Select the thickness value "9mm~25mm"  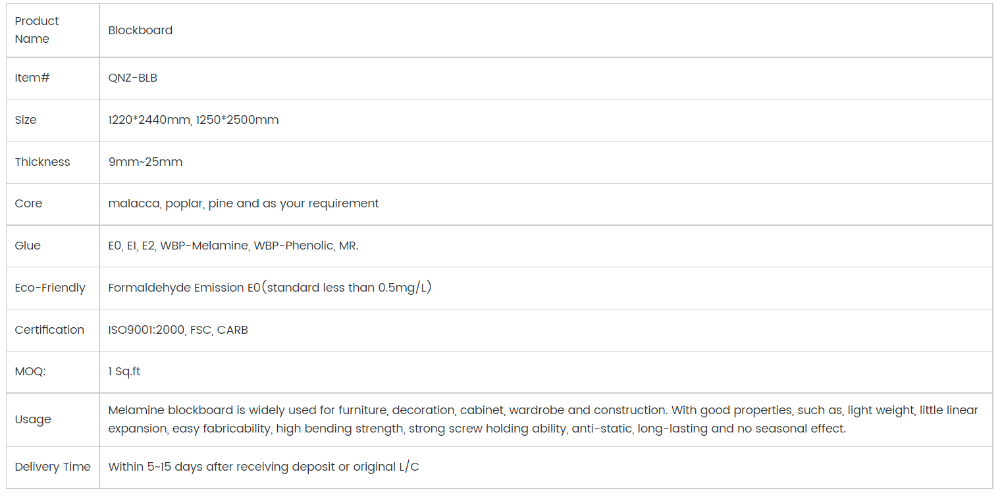tap(145, 162)
